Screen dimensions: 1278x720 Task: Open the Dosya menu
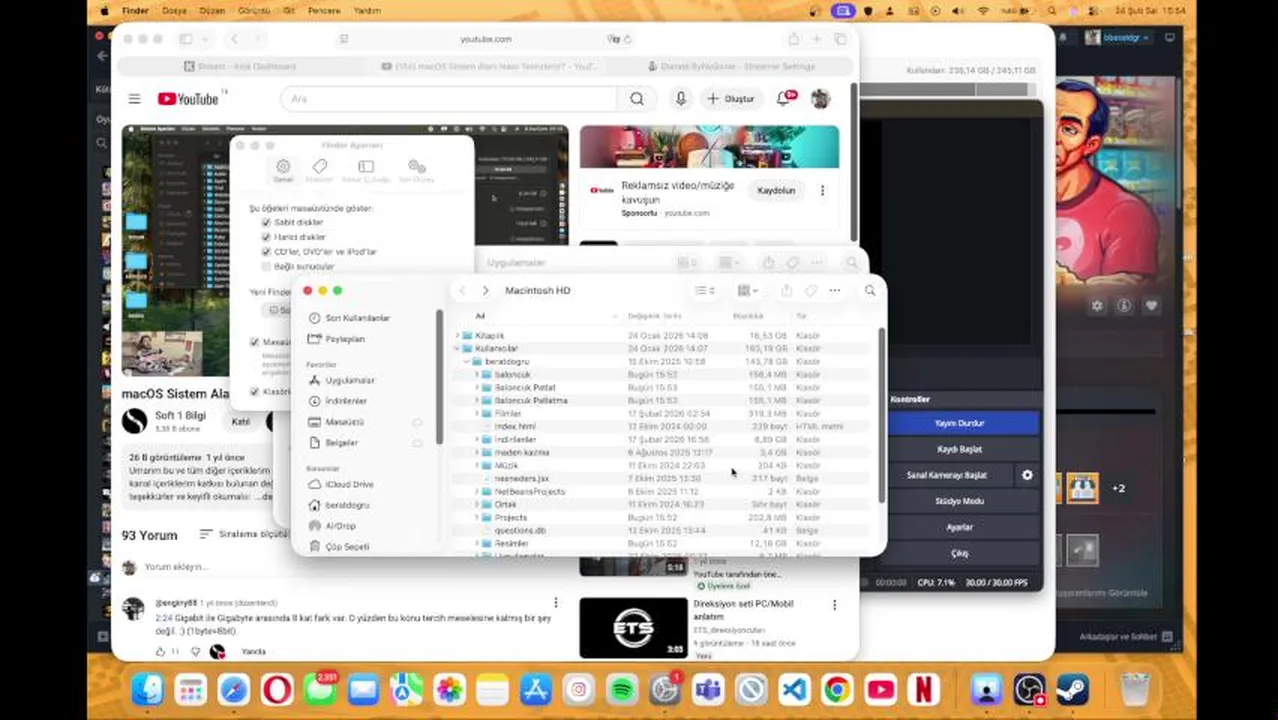(174, 10)
